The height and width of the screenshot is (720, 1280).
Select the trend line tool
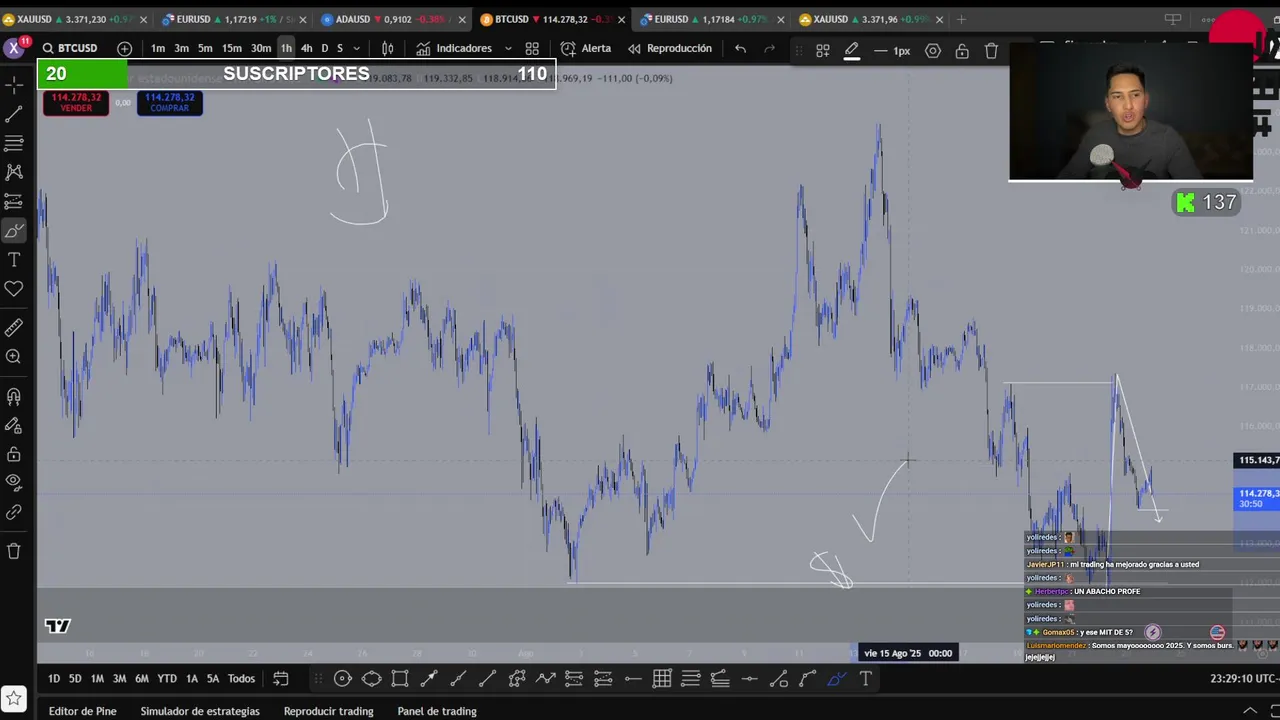(x=14, y=114)
